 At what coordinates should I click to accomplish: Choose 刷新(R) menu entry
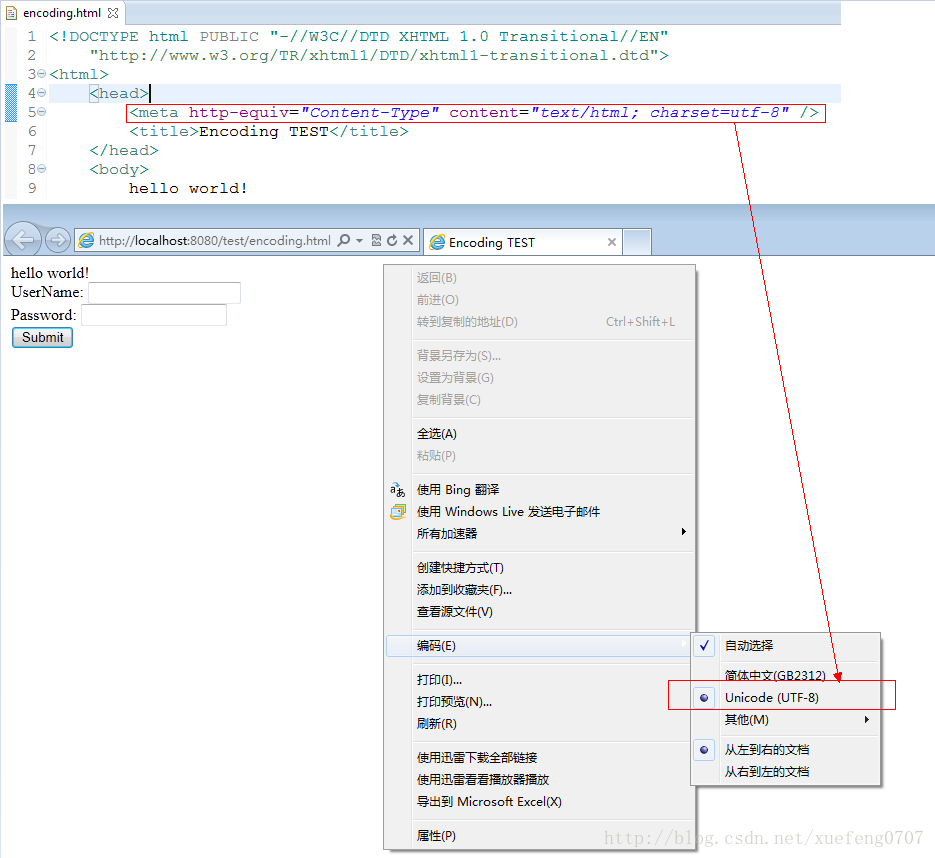tap(538, 724)
